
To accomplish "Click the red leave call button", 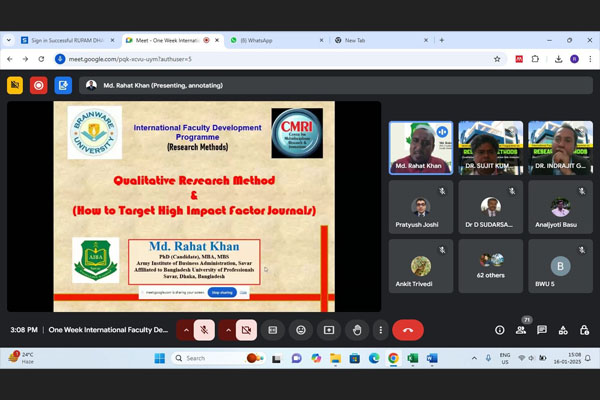I will 407,329.
